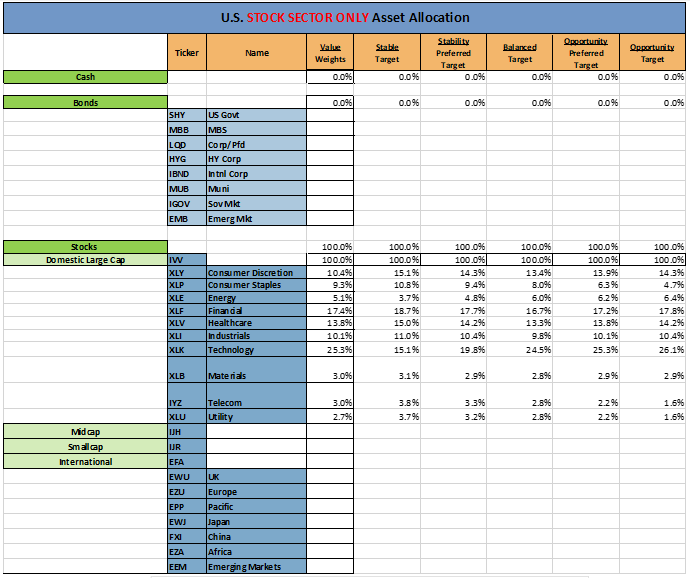690x578 pixels.
Task: Click the Emerging Markets name cell
Action: tap(255, 566)
